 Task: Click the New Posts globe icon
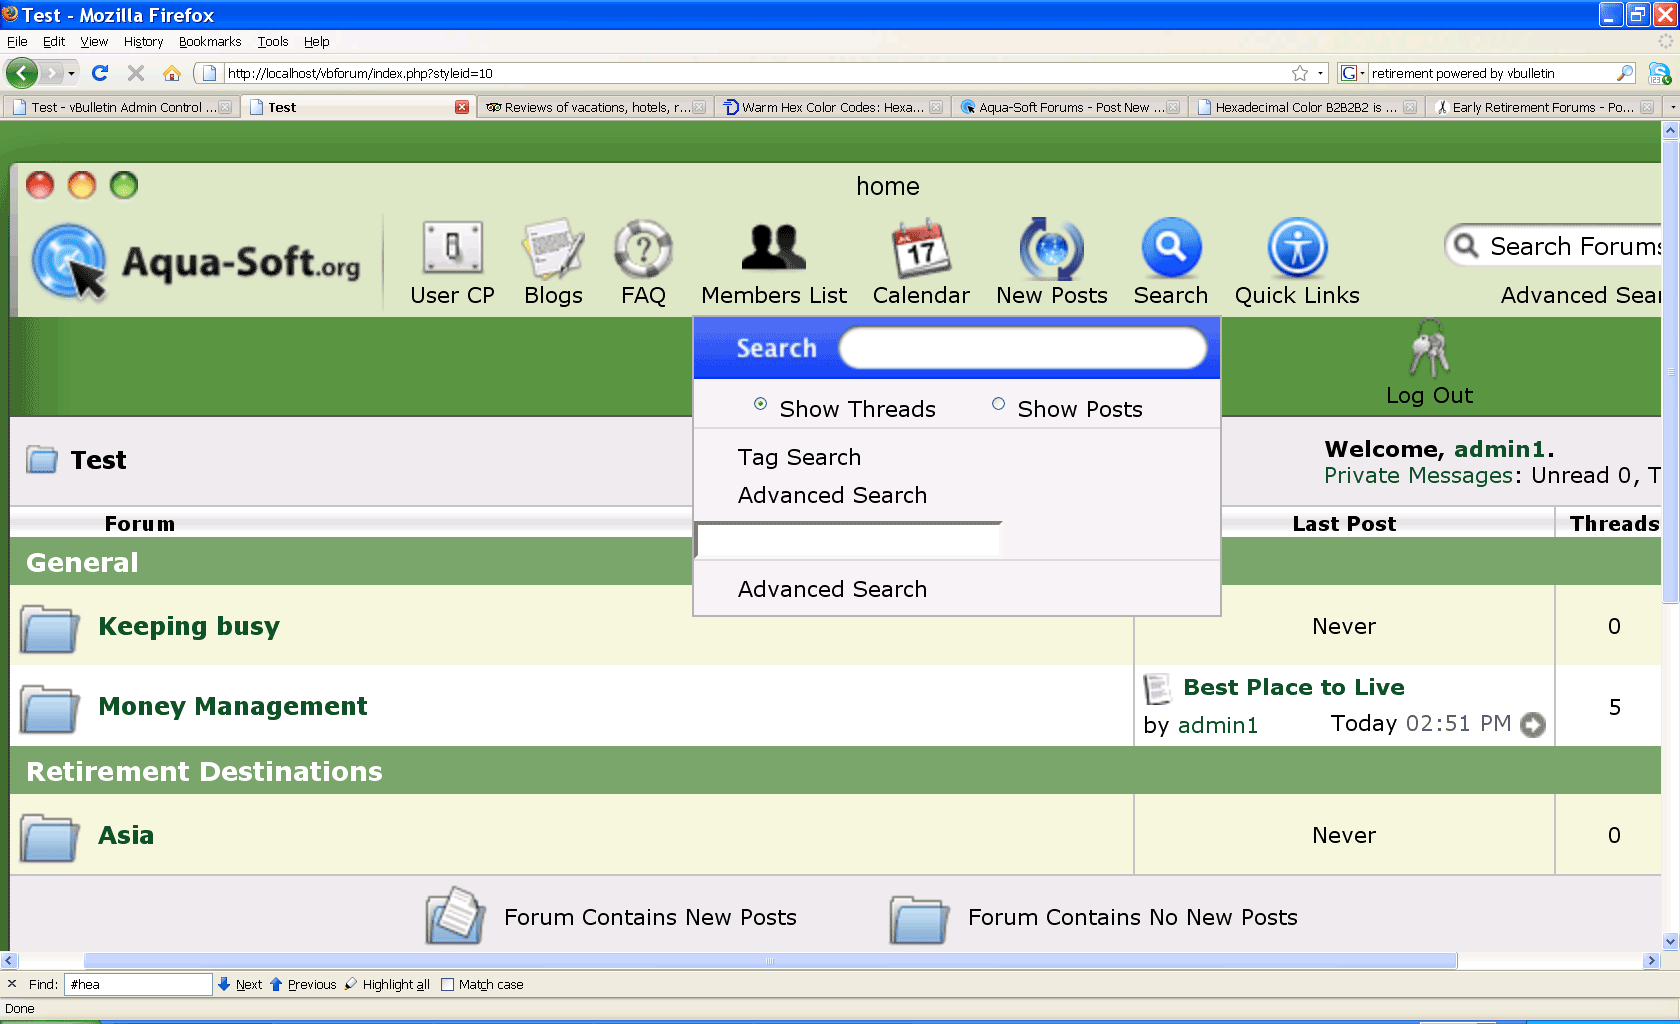pos(1051,248)
